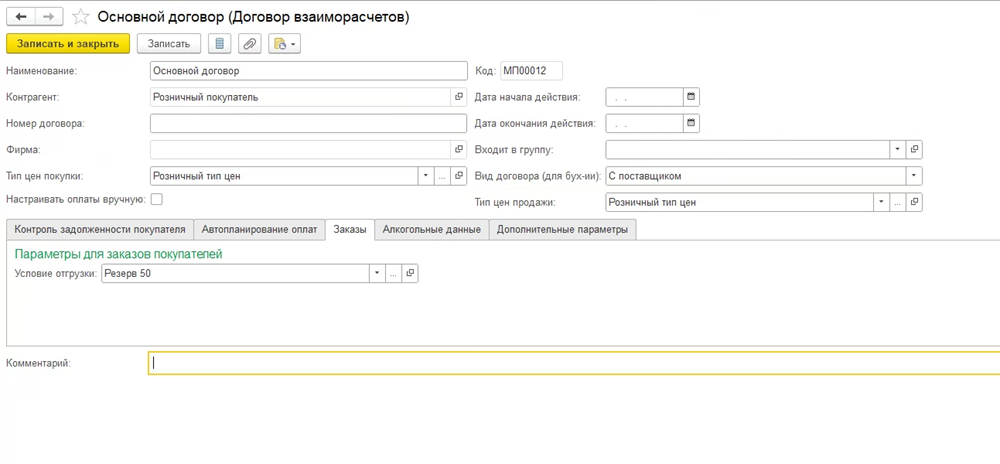Open the Контрагент record with its open icon
The image size is (1000, 464).
tap(459, 97)
